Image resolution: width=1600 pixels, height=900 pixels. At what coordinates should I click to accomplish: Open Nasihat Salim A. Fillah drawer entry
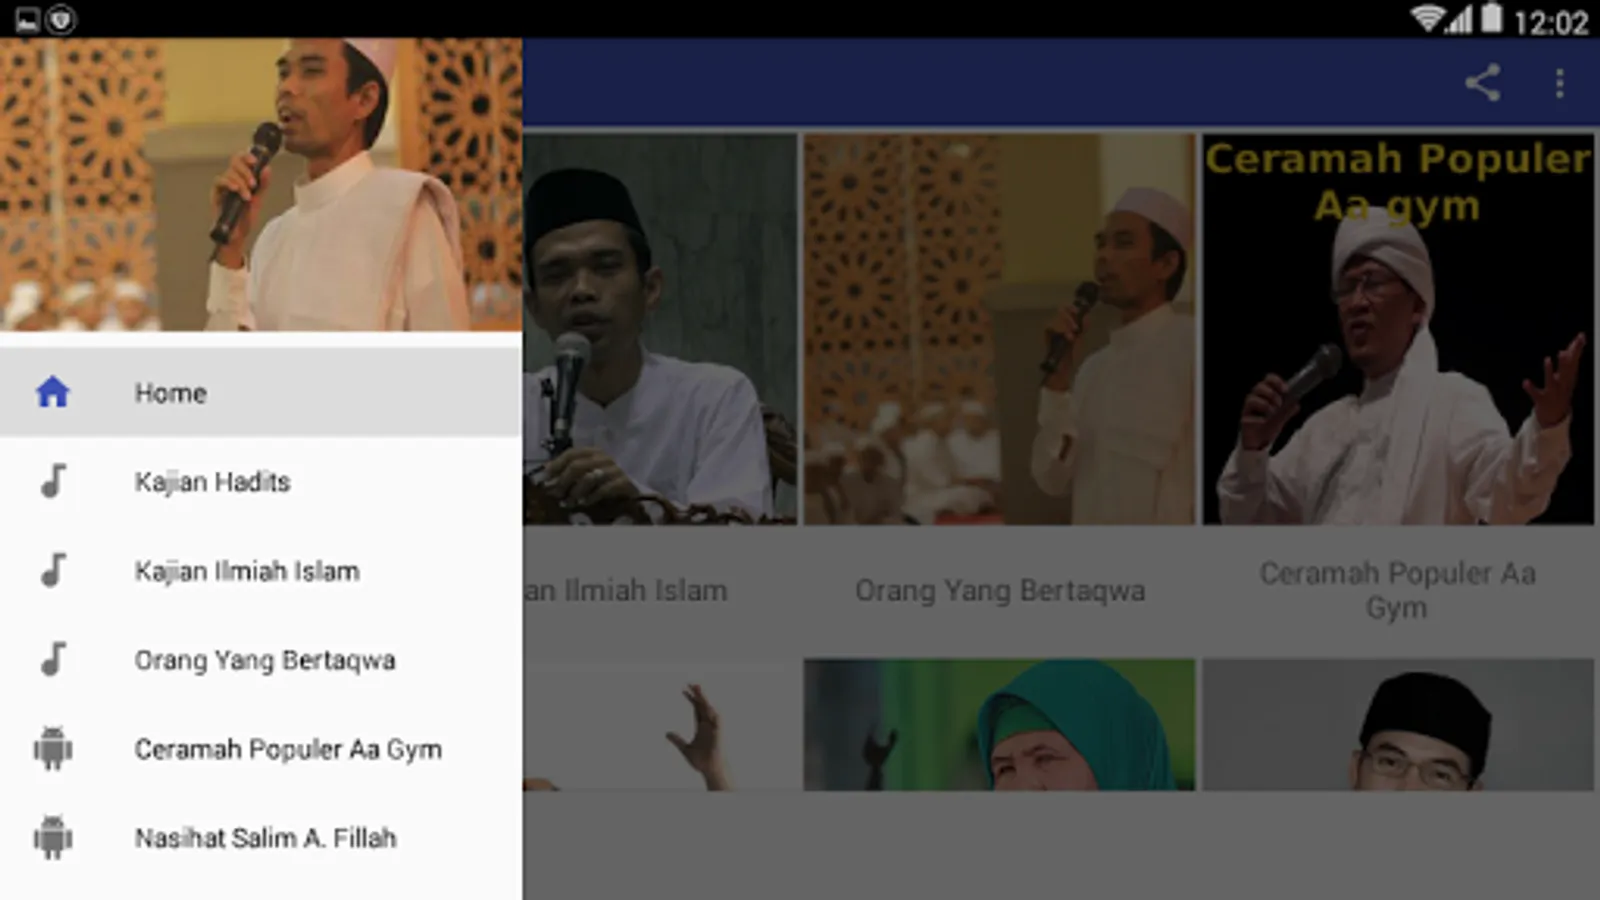tap(261, 837)
